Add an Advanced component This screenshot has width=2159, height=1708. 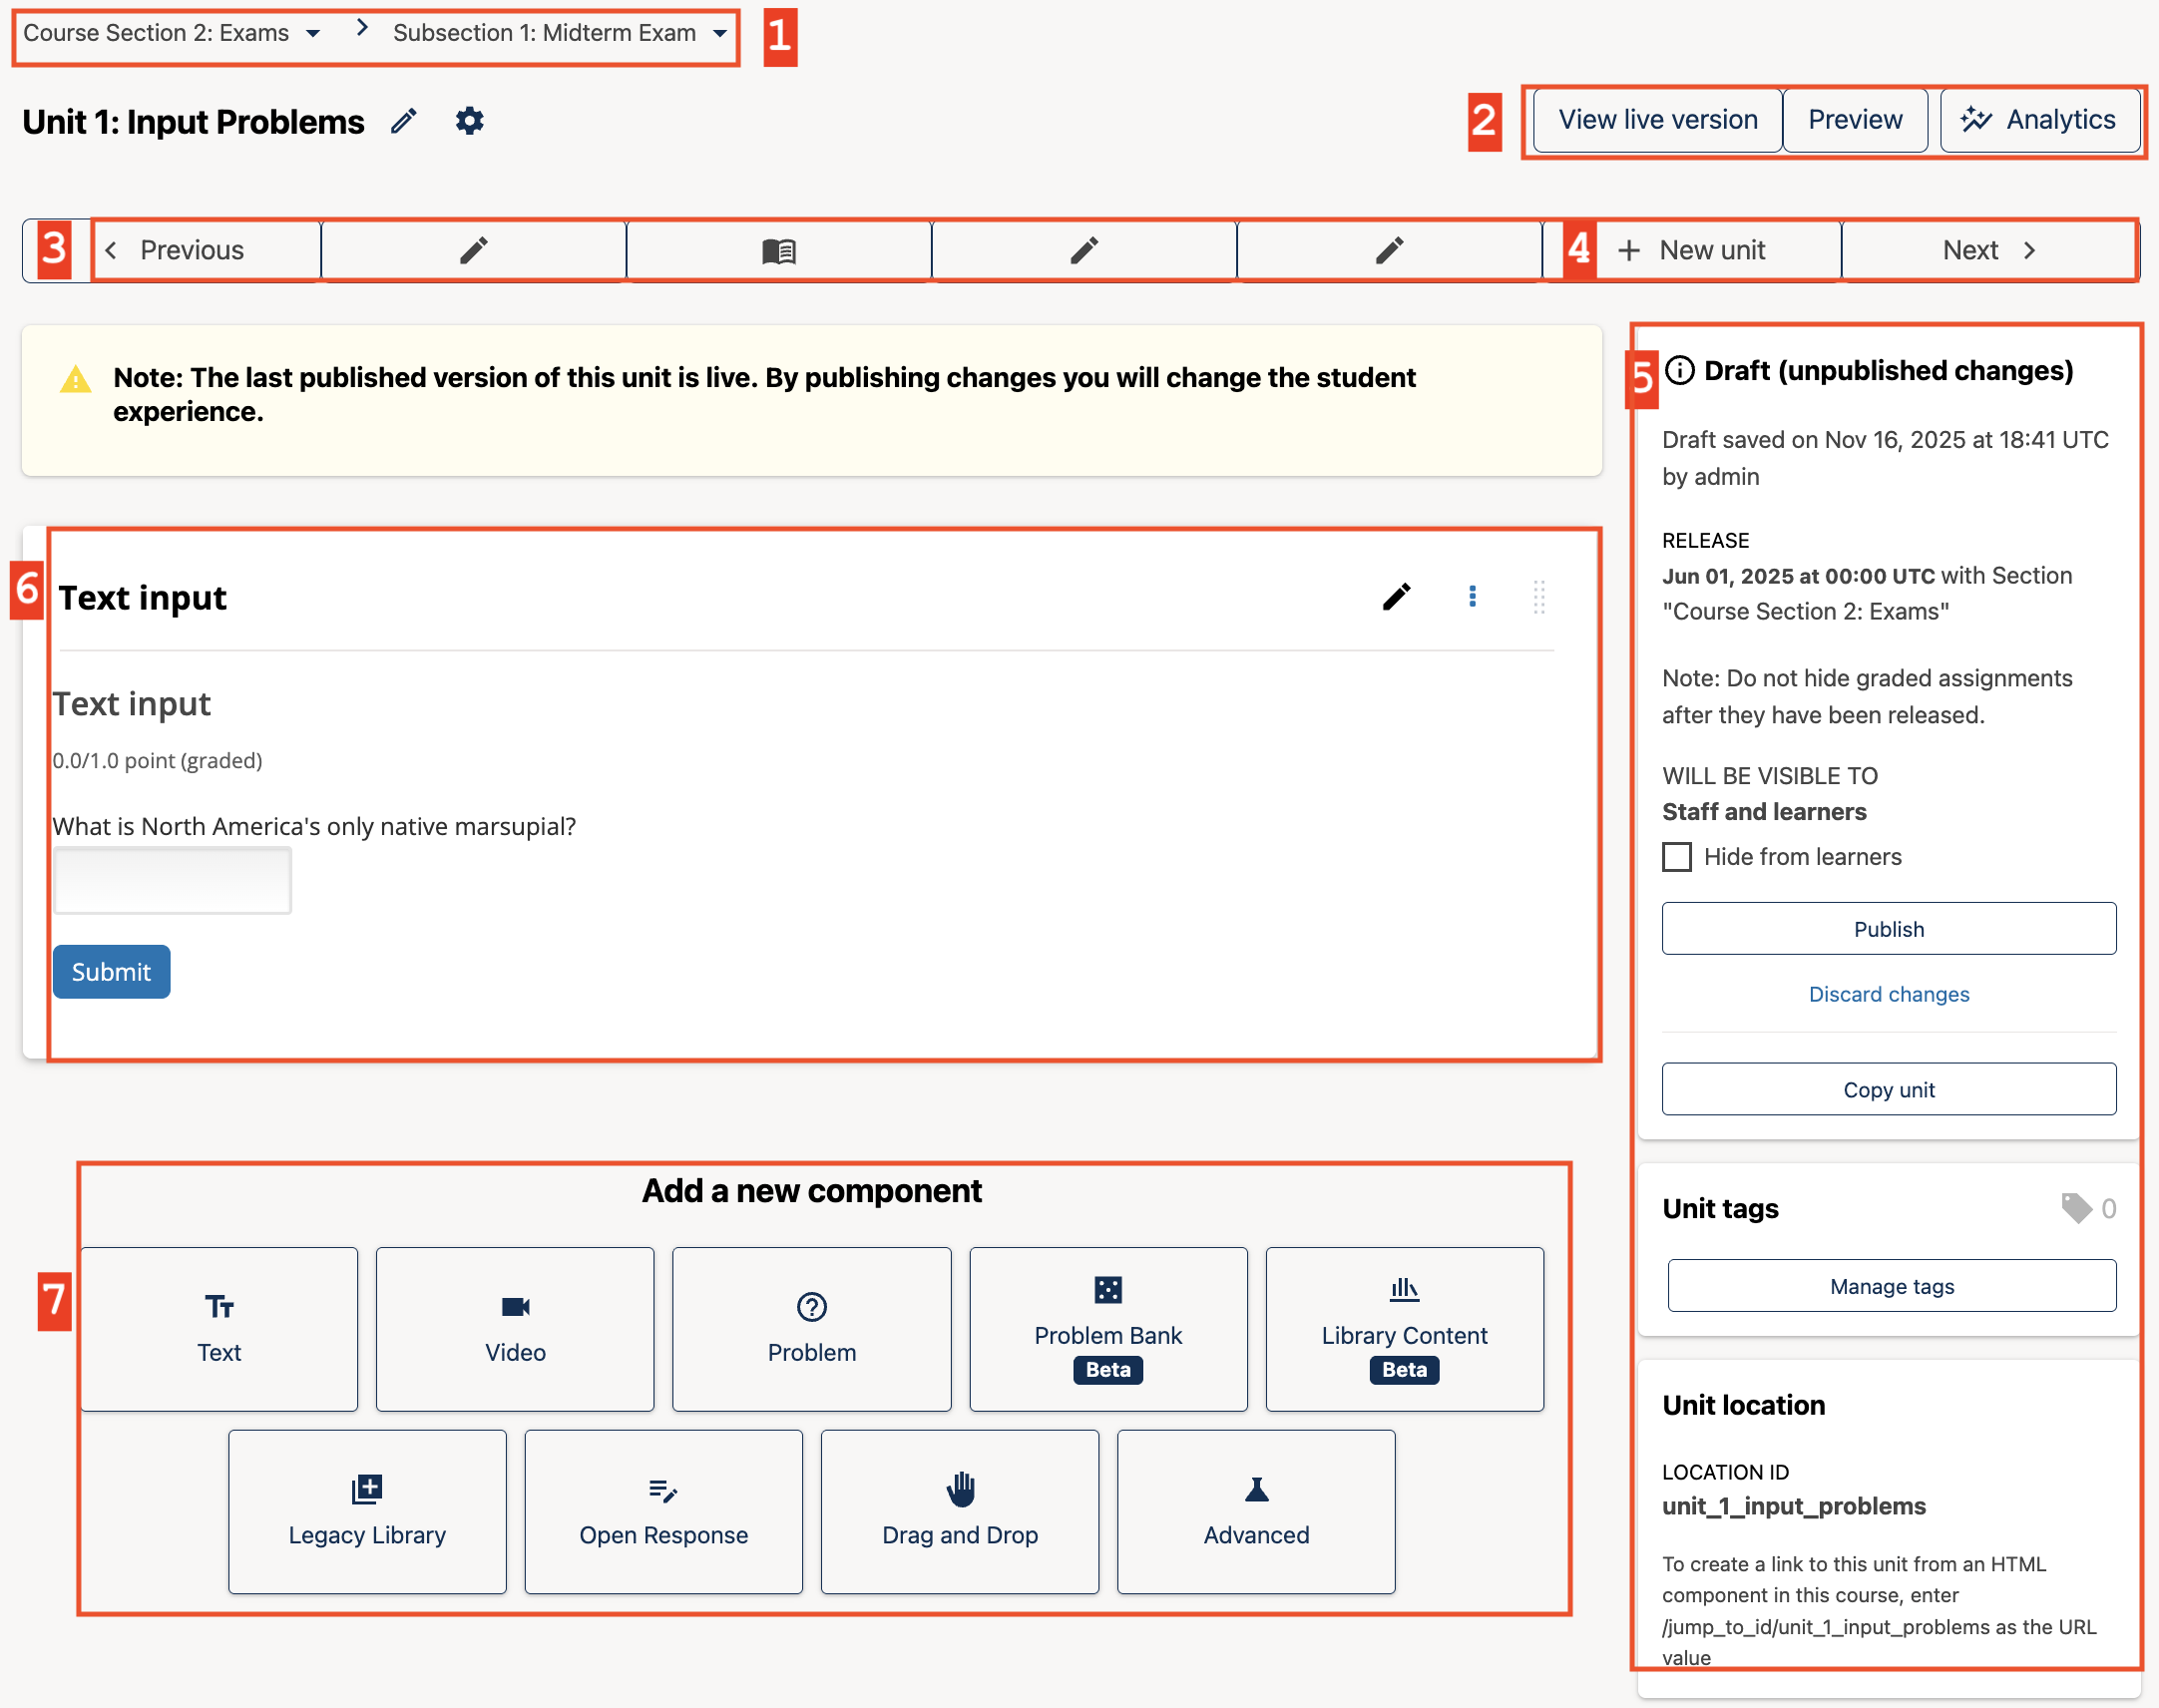pyautogui.click(x=1255, y=1511)
